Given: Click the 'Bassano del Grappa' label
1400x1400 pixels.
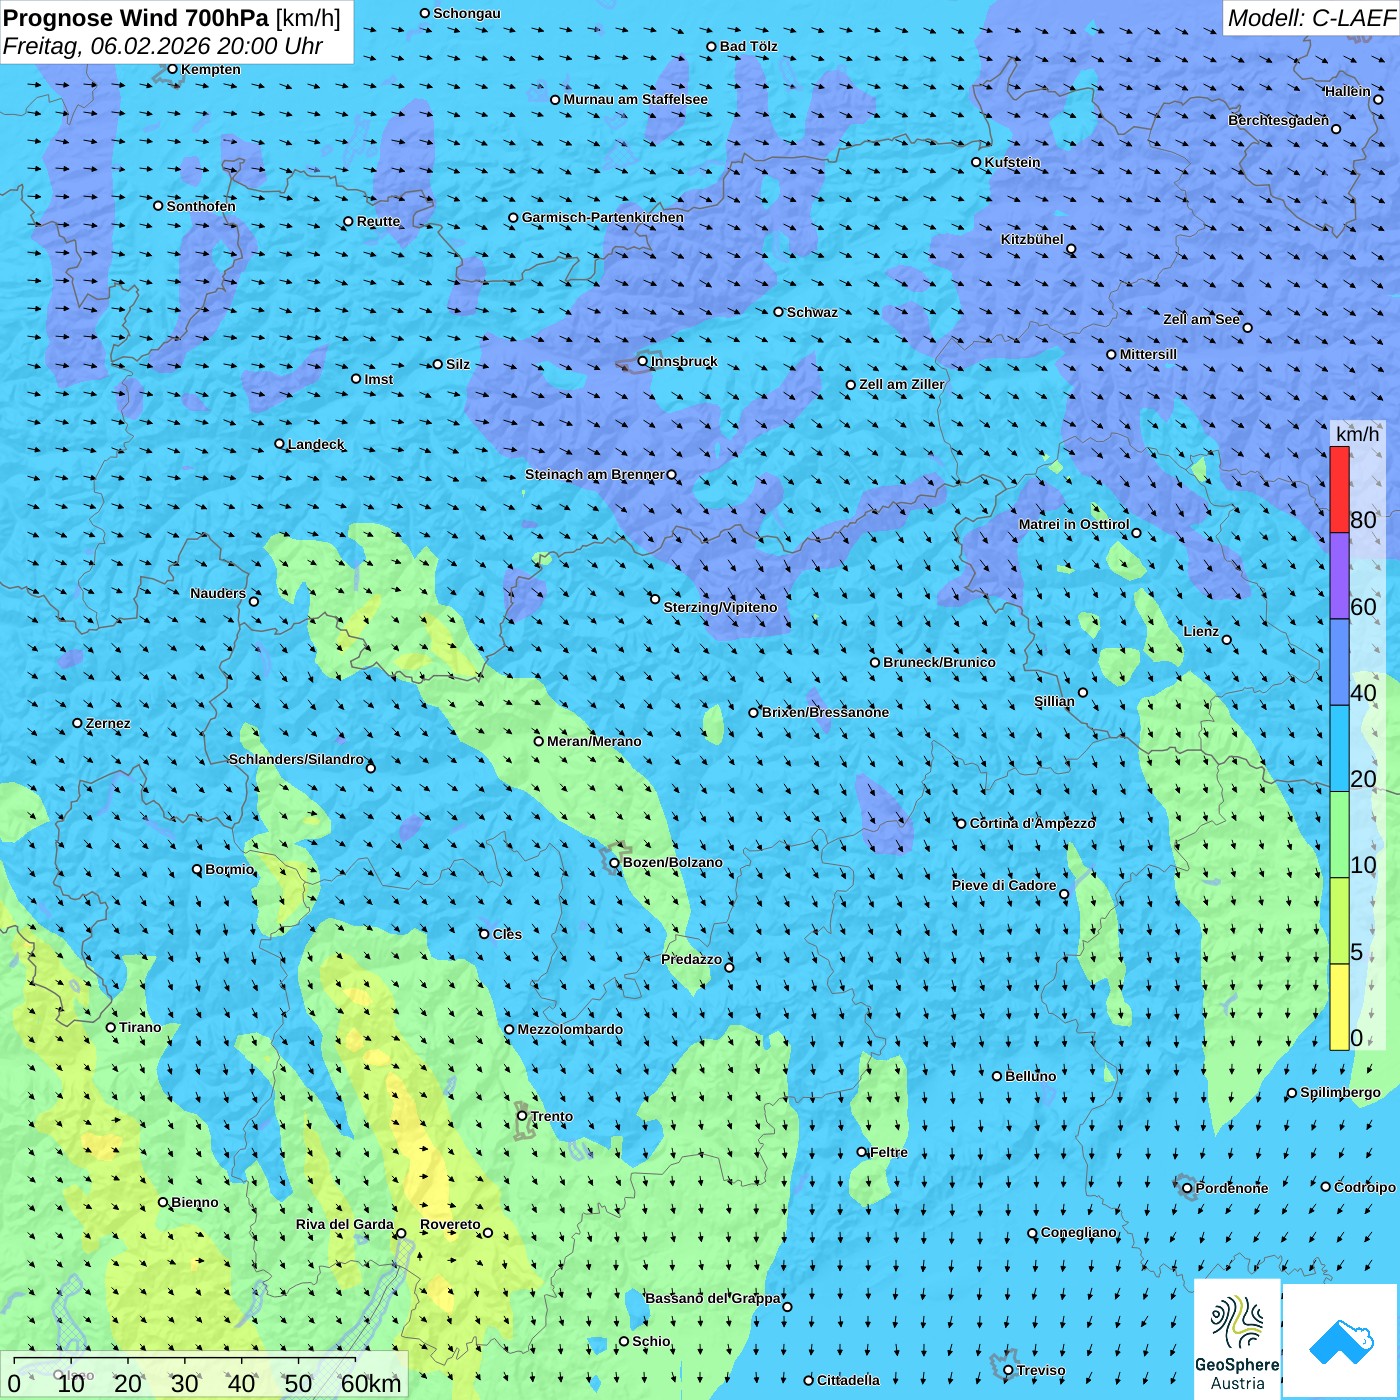Looking at the screenshot, I should coord(713,1298).
